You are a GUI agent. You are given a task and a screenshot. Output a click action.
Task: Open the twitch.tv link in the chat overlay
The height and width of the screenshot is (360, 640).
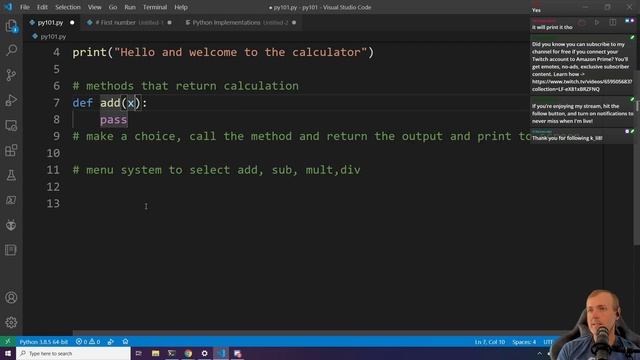(x=582, y=85)
